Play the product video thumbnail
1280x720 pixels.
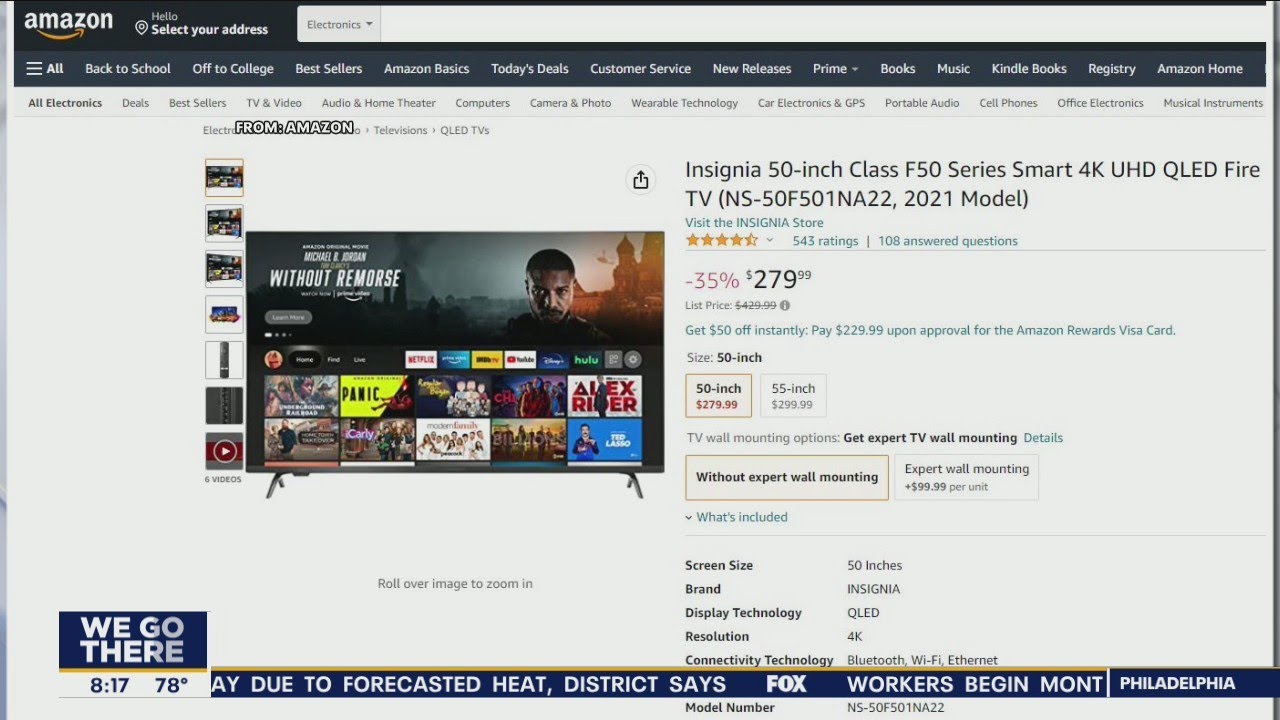pos(224,451)
